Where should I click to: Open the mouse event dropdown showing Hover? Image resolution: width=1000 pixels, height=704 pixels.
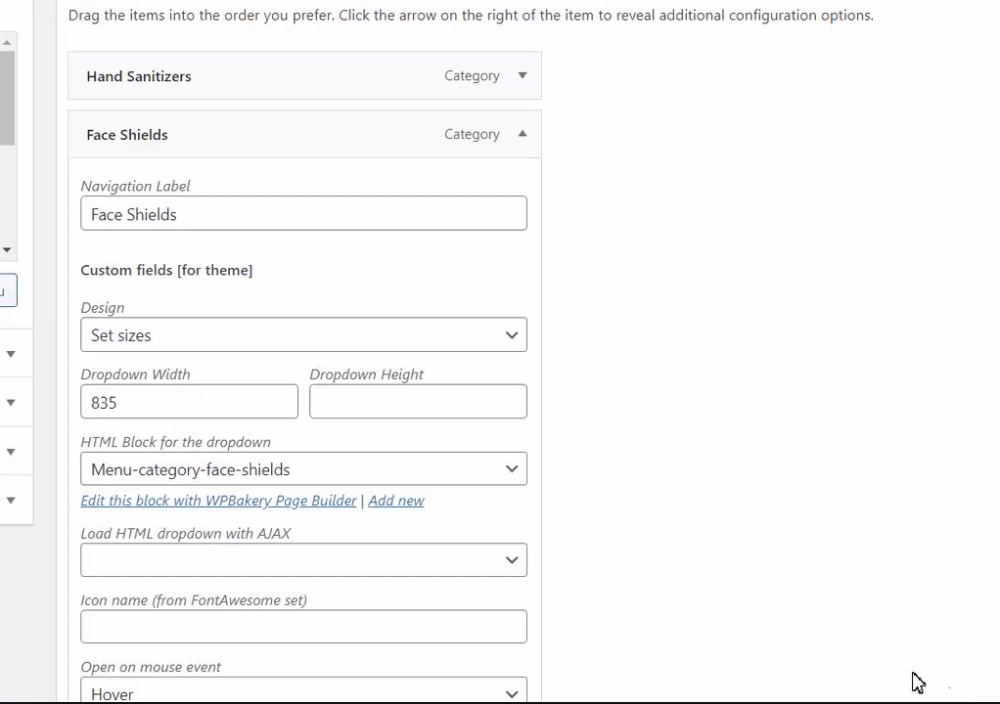[x=303, y=692]
